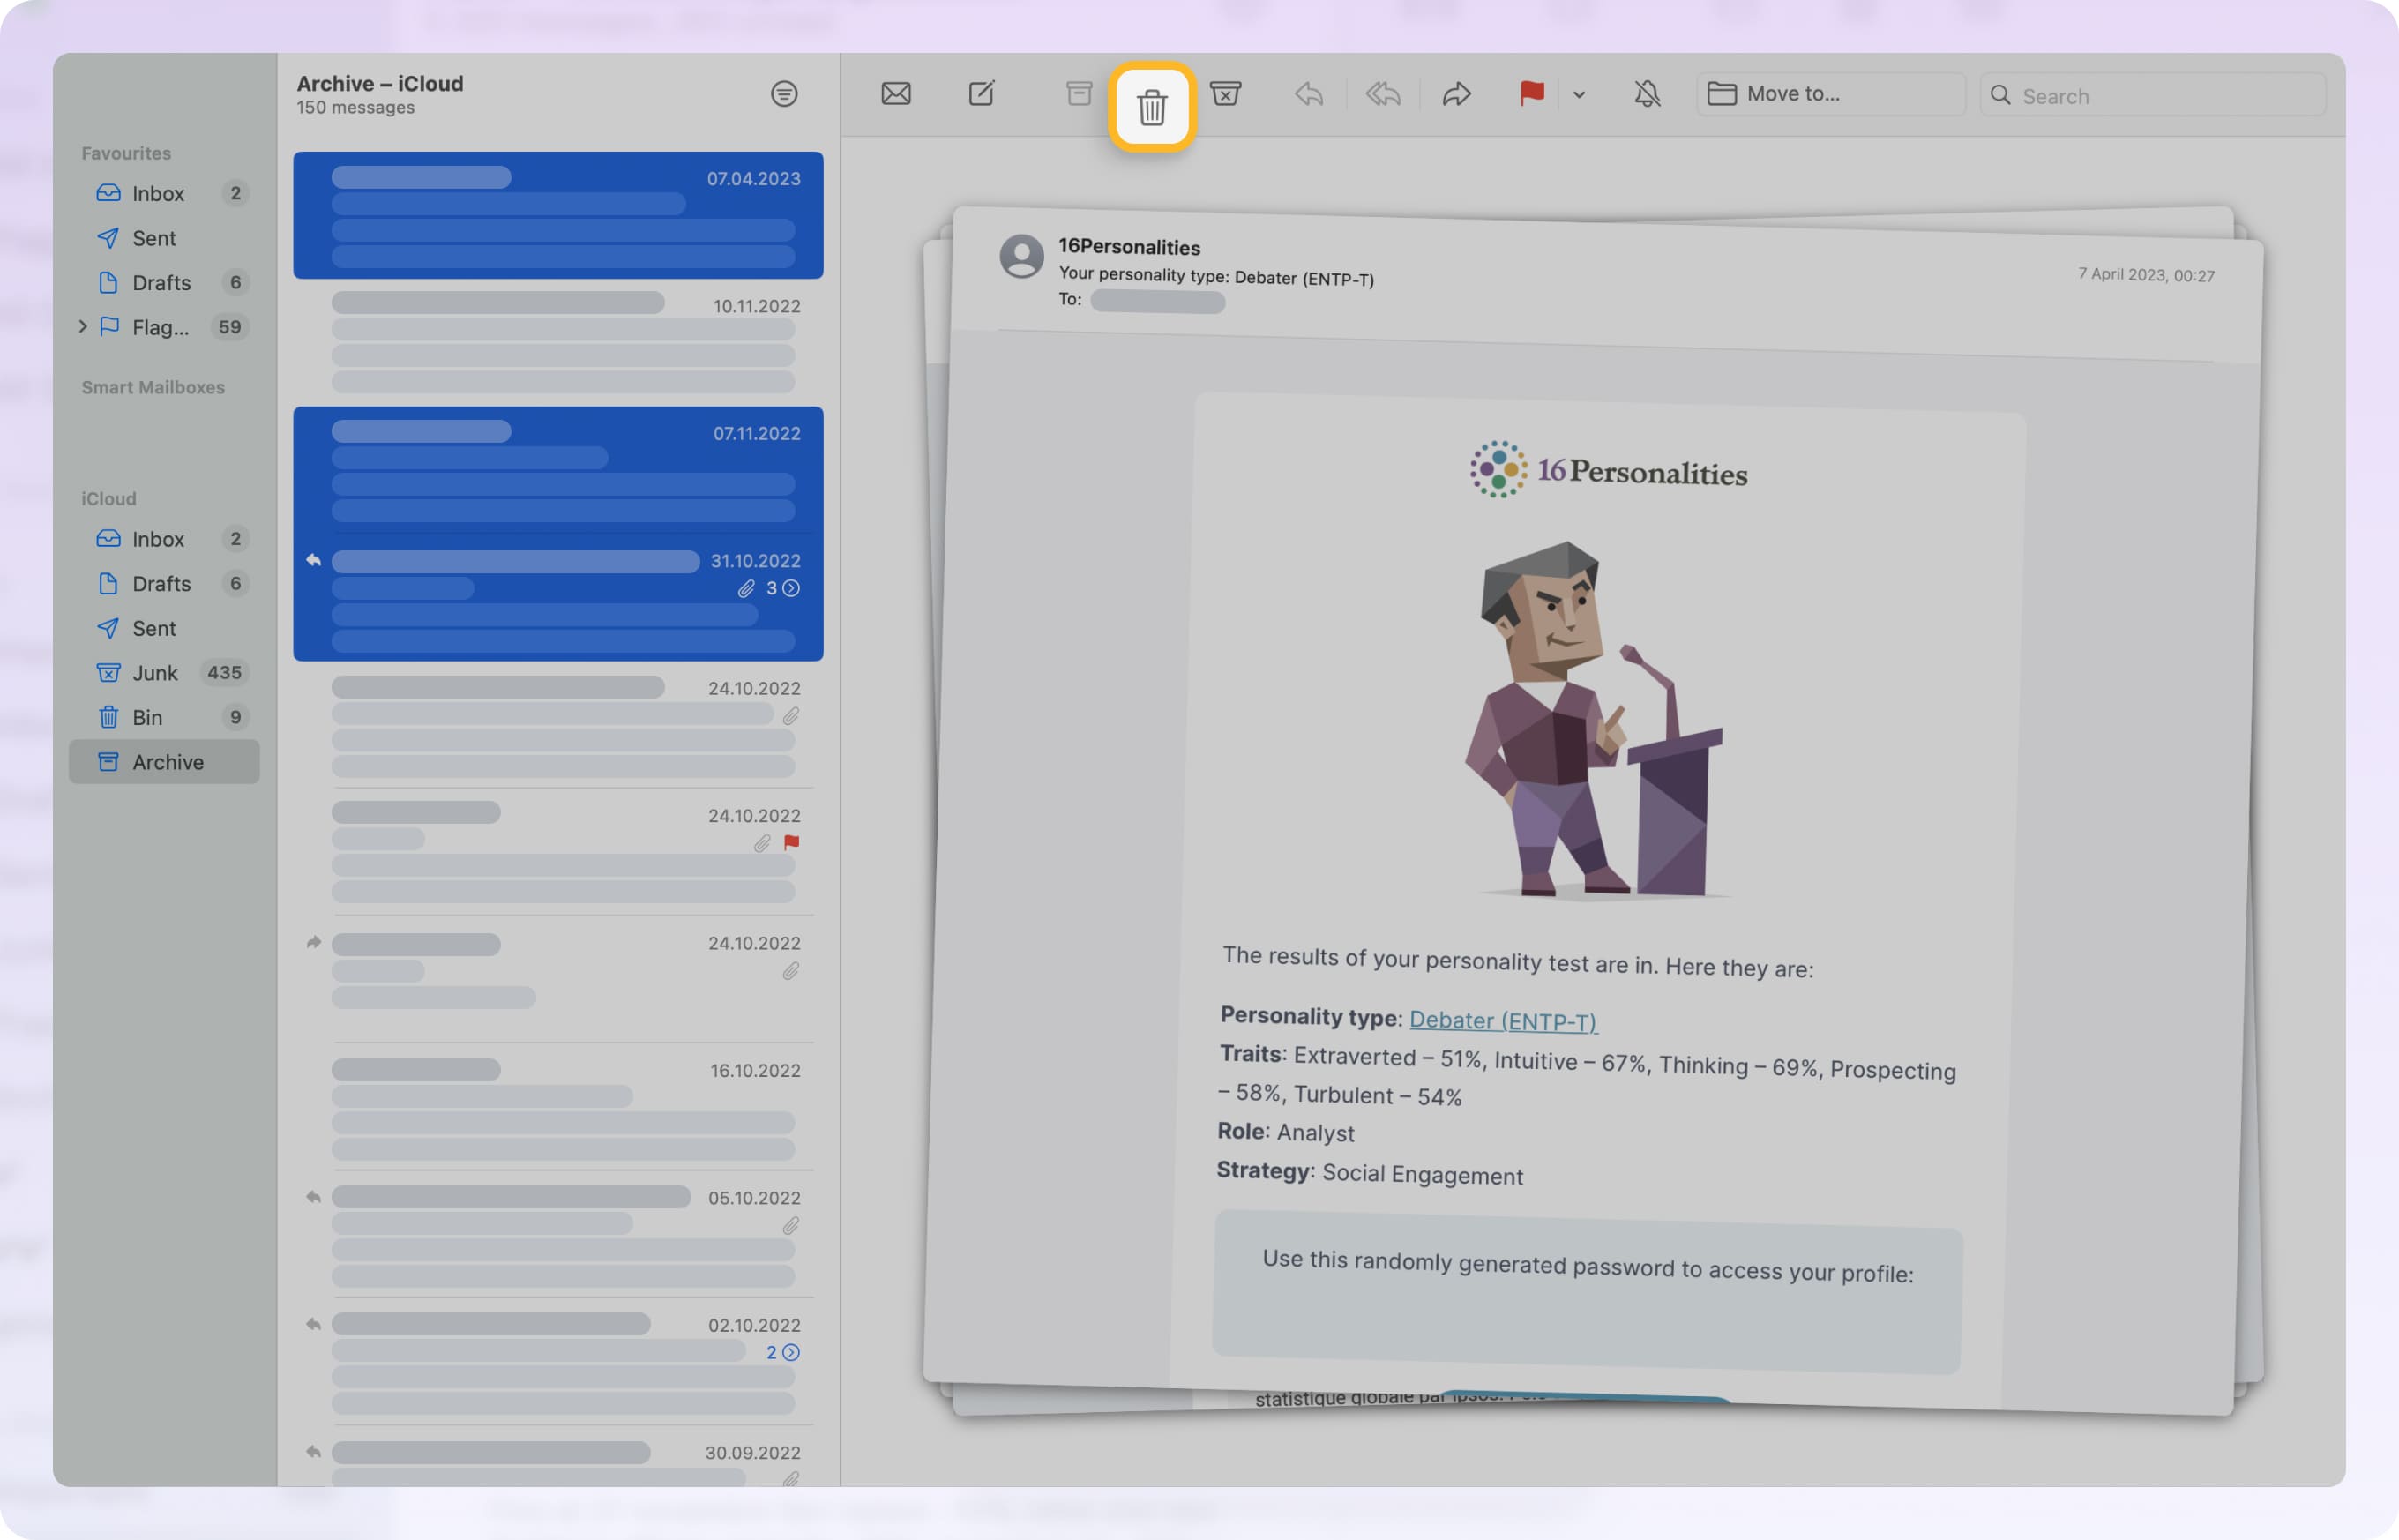Click the Get Mail envelope icon
The image size is (2399, 1540).
(x=896, y=94)
